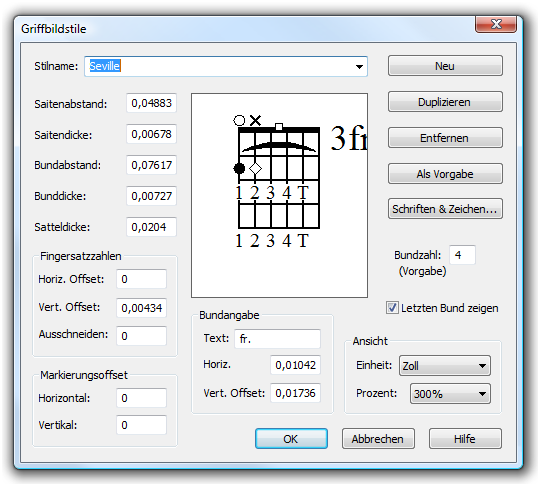This screenshot has height=492, width=546.
Task: Confirm the dialog with the OK button
Action: pos(291,439)
